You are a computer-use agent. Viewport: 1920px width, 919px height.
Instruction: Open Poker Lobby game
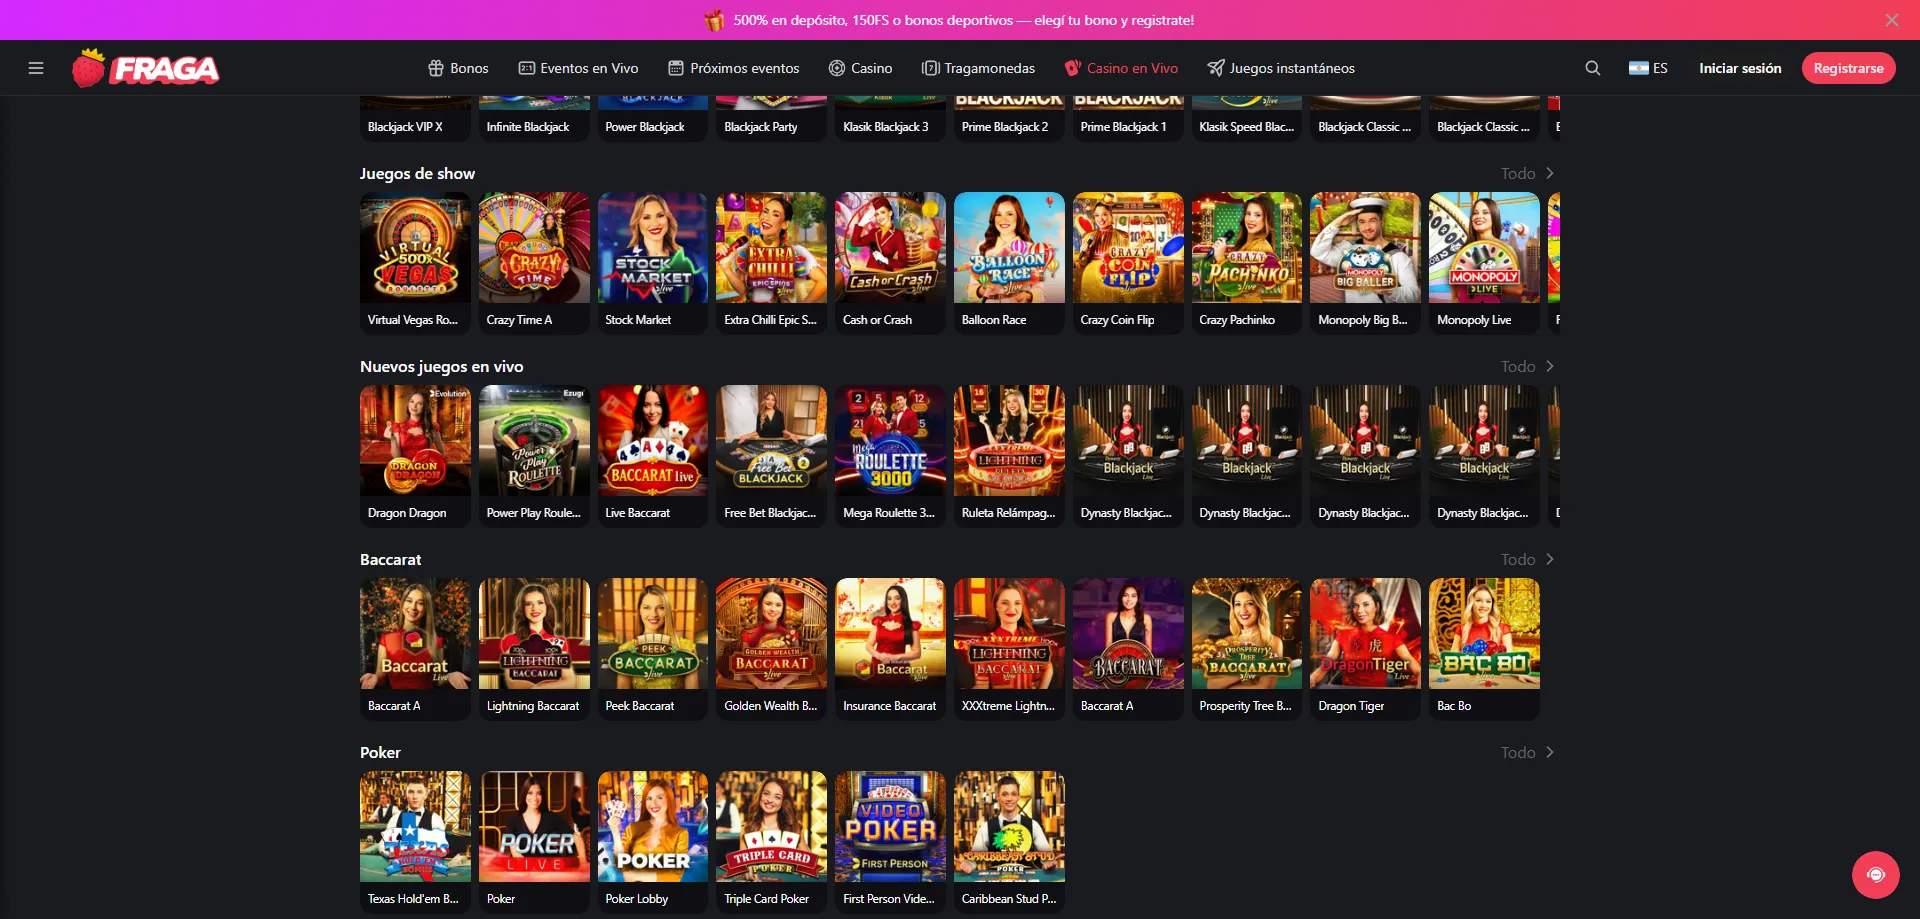pyautogui.click(x=653, y=842)
